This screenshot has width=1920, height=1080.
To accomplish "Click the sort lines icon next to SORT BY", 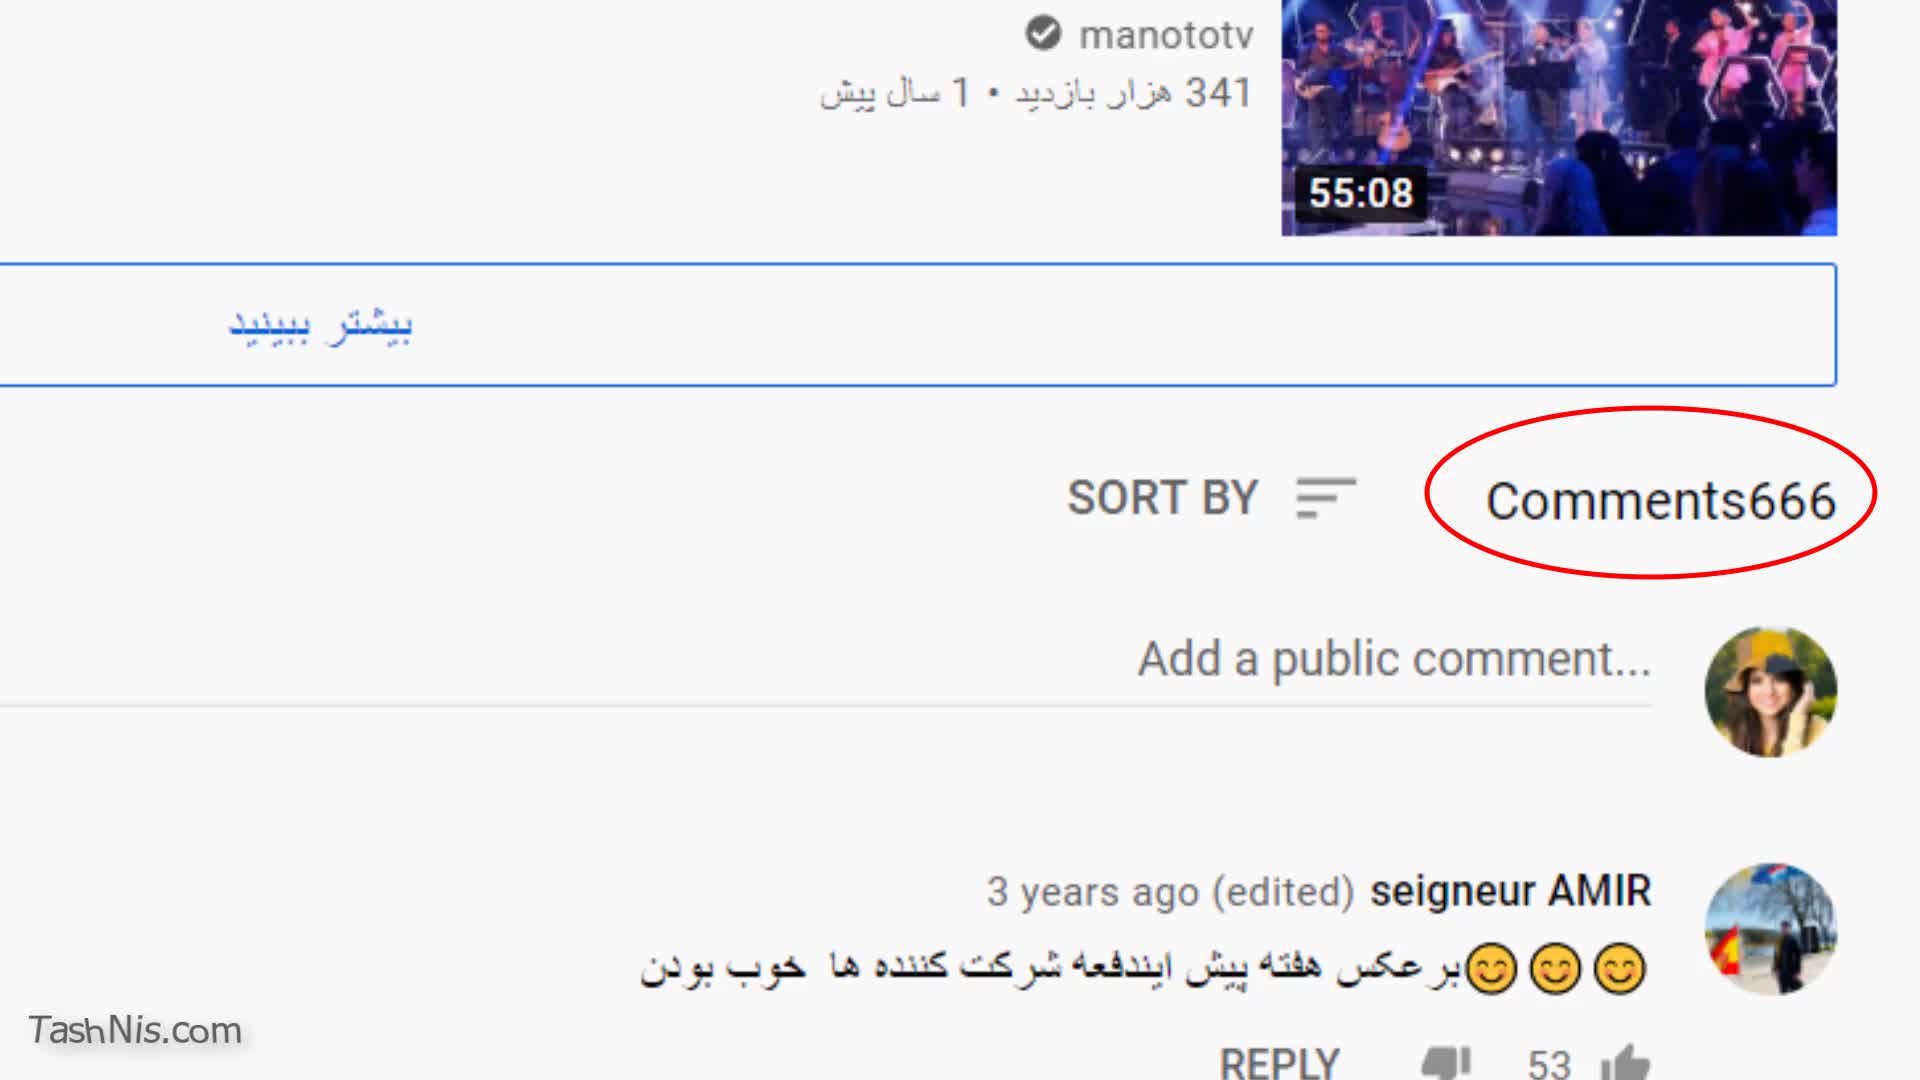I will tap(1326, 498).
